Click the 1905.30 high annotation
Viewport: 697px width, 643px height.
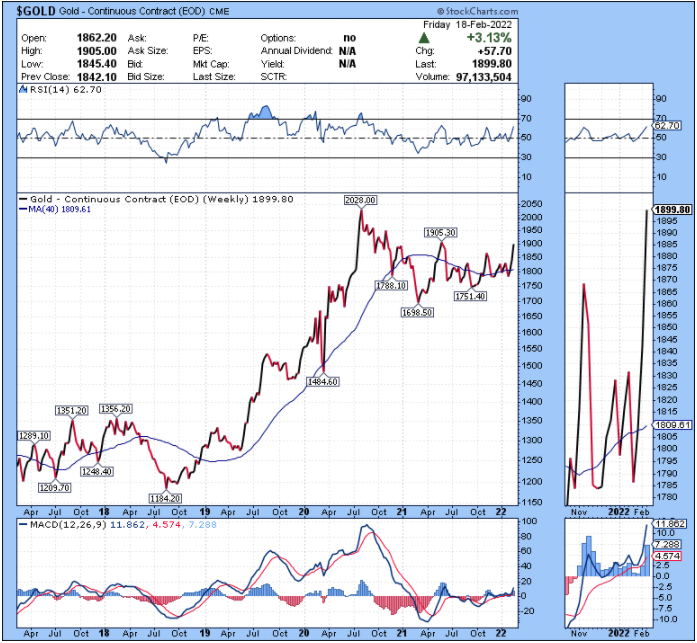pos(439,232)
